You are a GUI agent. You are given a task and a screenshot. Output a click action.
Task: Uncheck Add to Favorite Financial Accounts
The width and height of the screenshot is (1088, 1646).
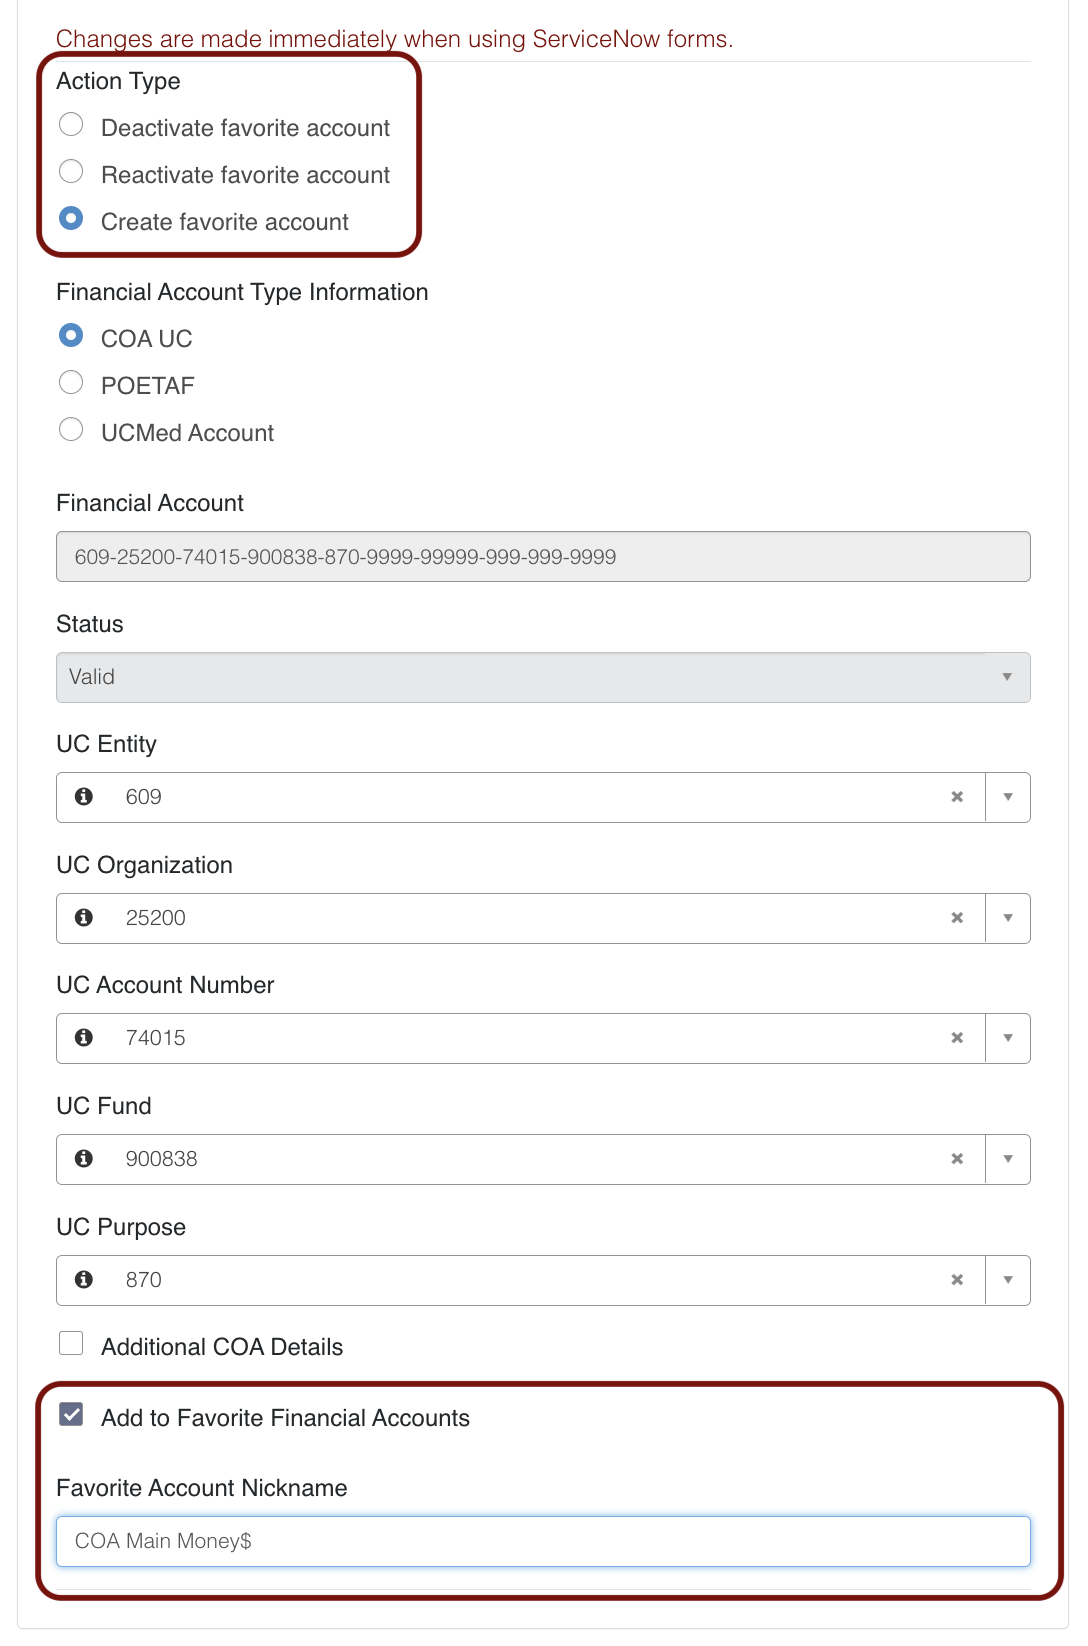click(x=71, y=1415)
